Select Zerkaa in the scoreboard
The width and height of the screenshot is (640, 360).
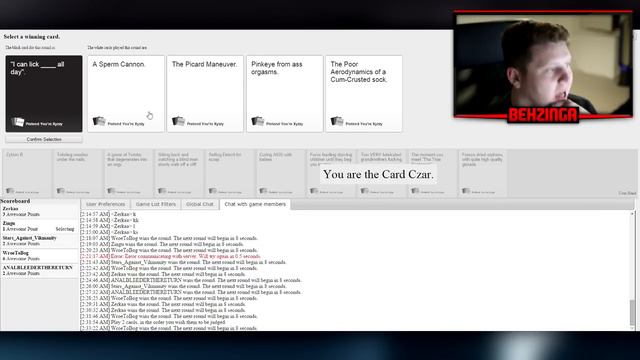(x=39, y=211)
